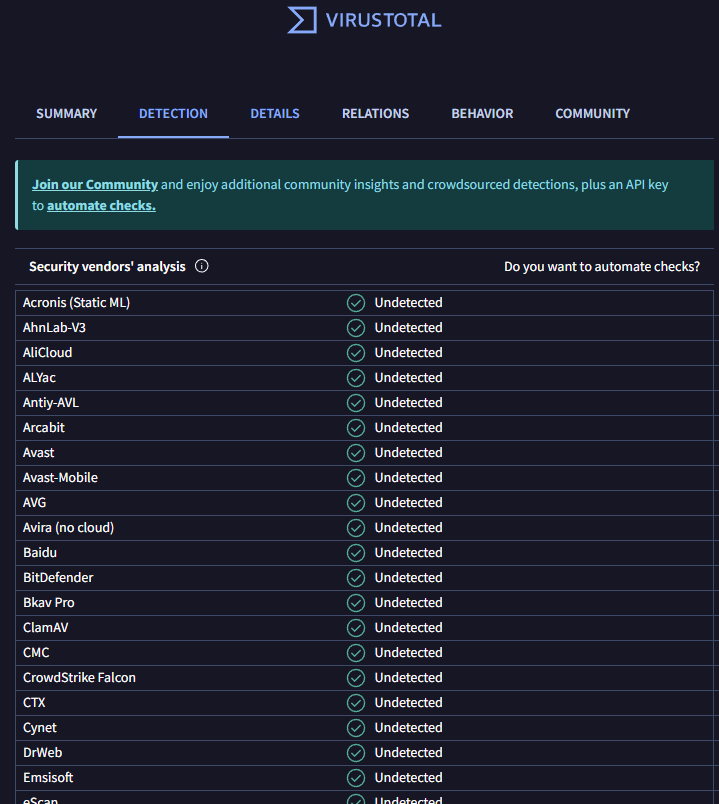The image size is (719, 804).
Task: Click the checkmark icon in the CrowdStrike Falcon row
Action: coord(356,678)
